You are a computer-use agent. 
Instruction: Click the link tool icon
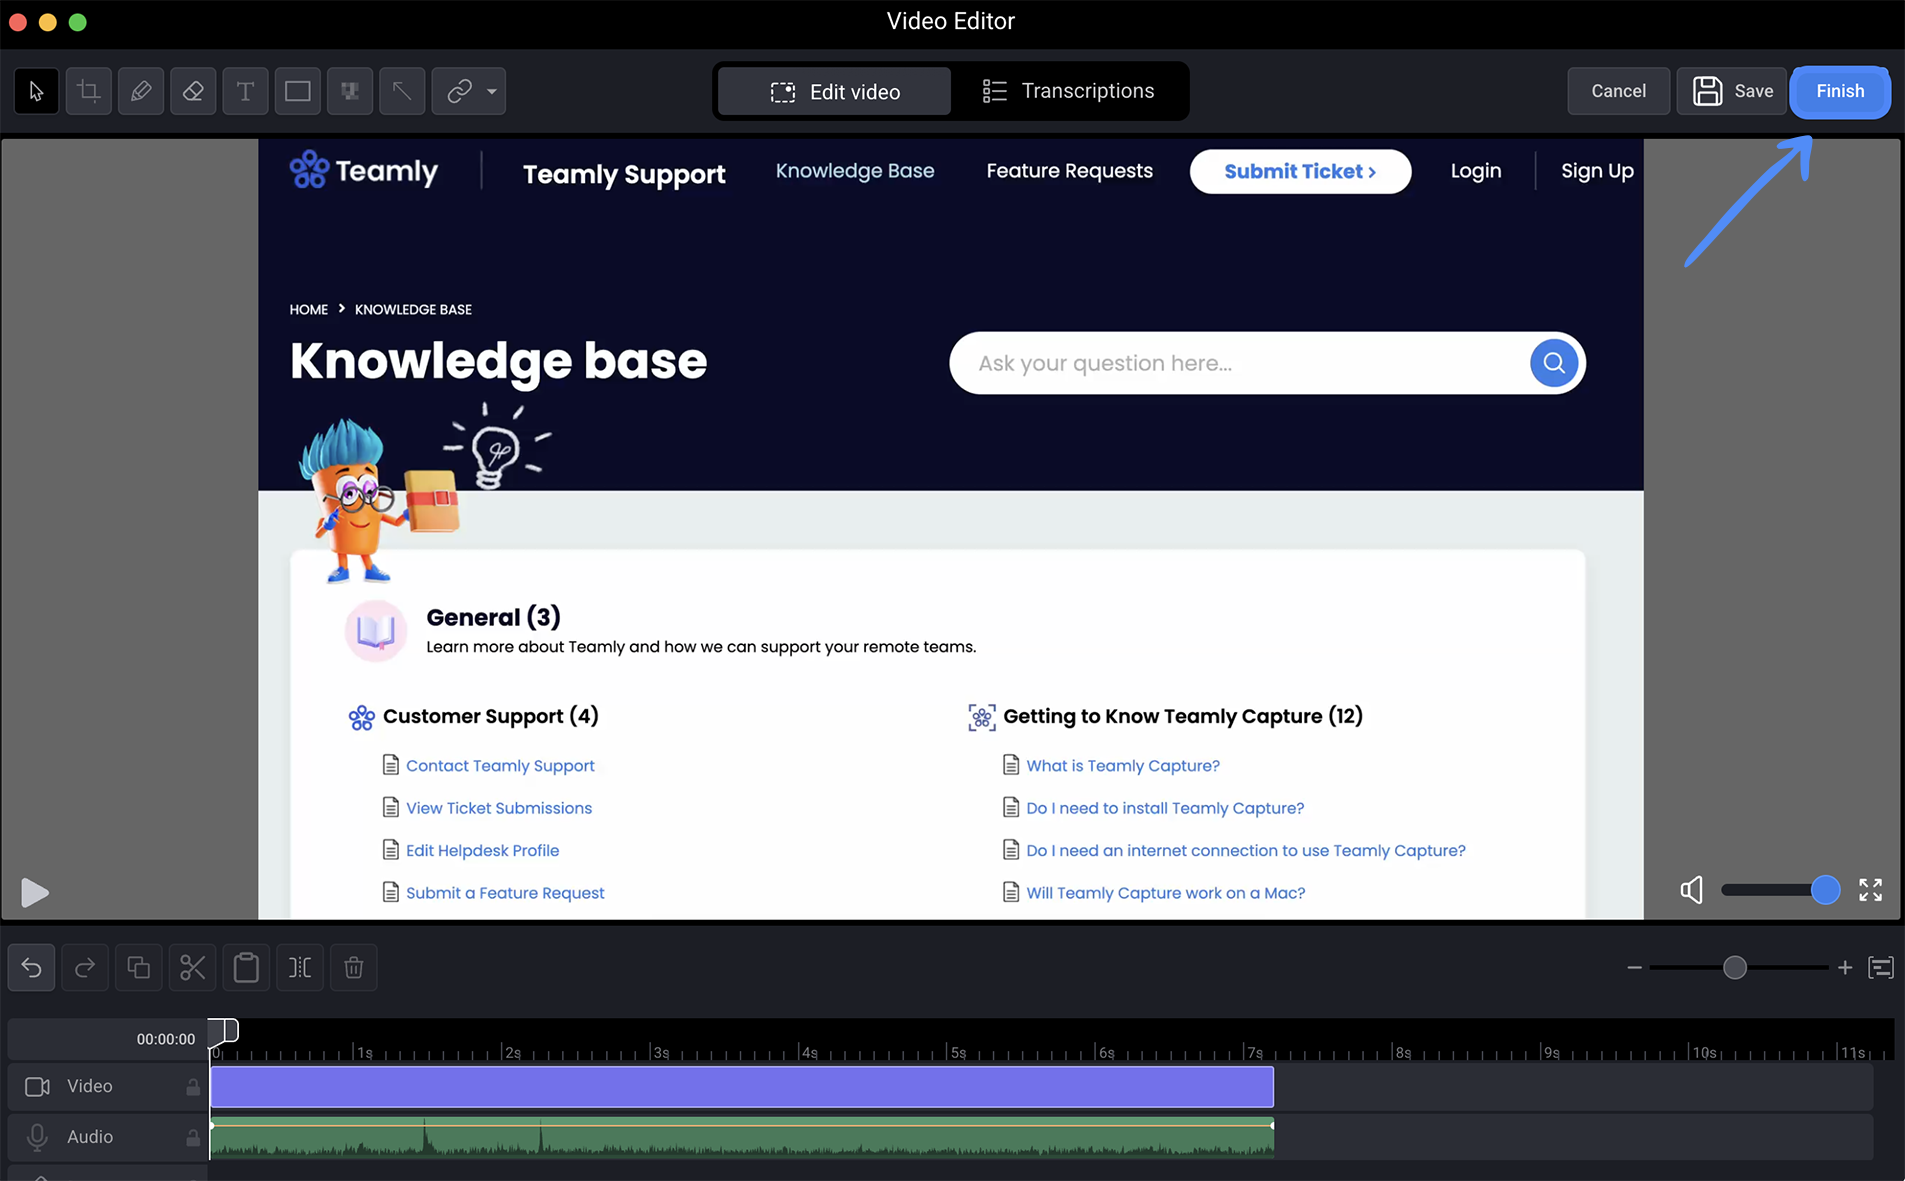(x=459, y=91)
